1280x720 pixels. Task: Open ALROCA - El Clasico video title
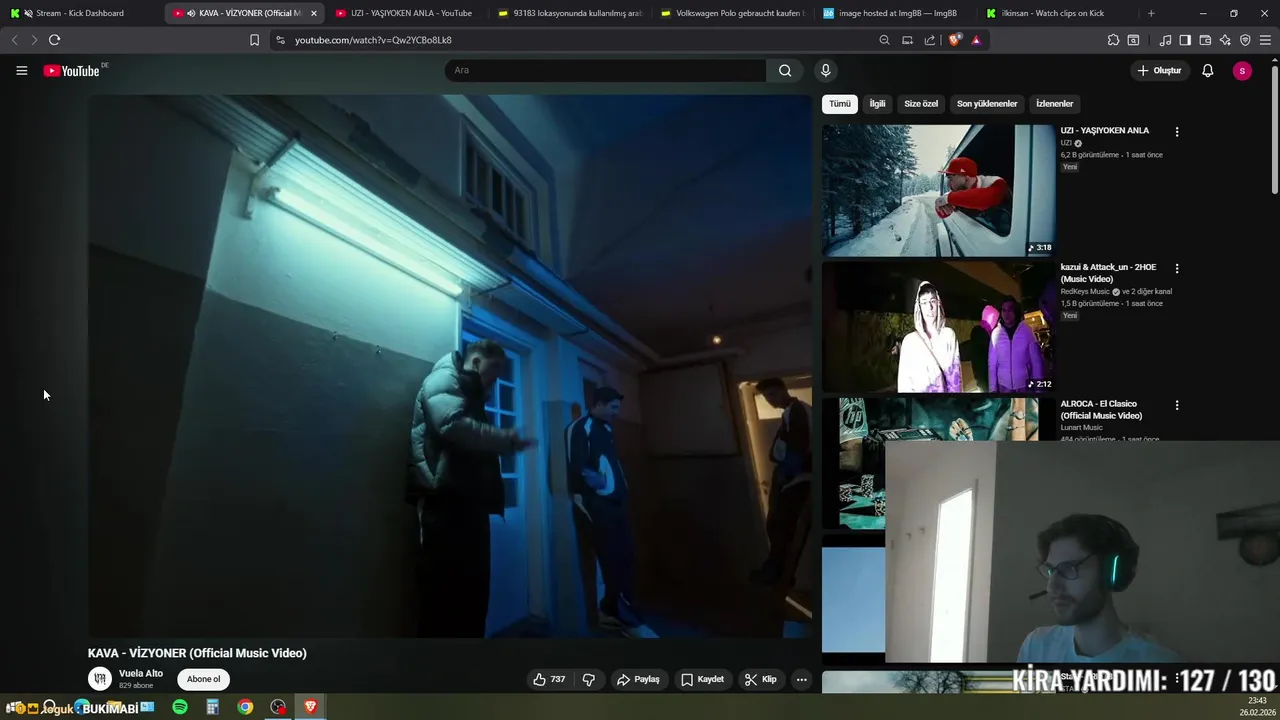point(1101,410)
